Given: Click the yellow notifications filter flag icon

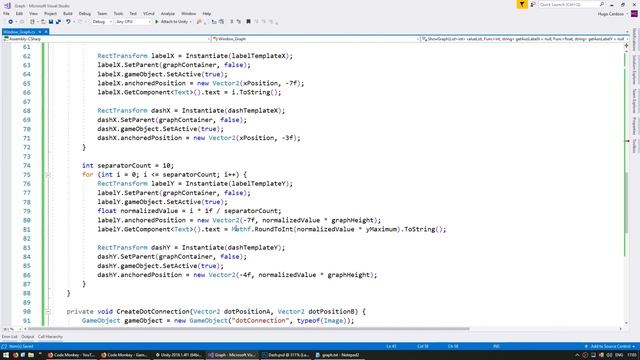Looking at the screenshot, I should point(522,4).
